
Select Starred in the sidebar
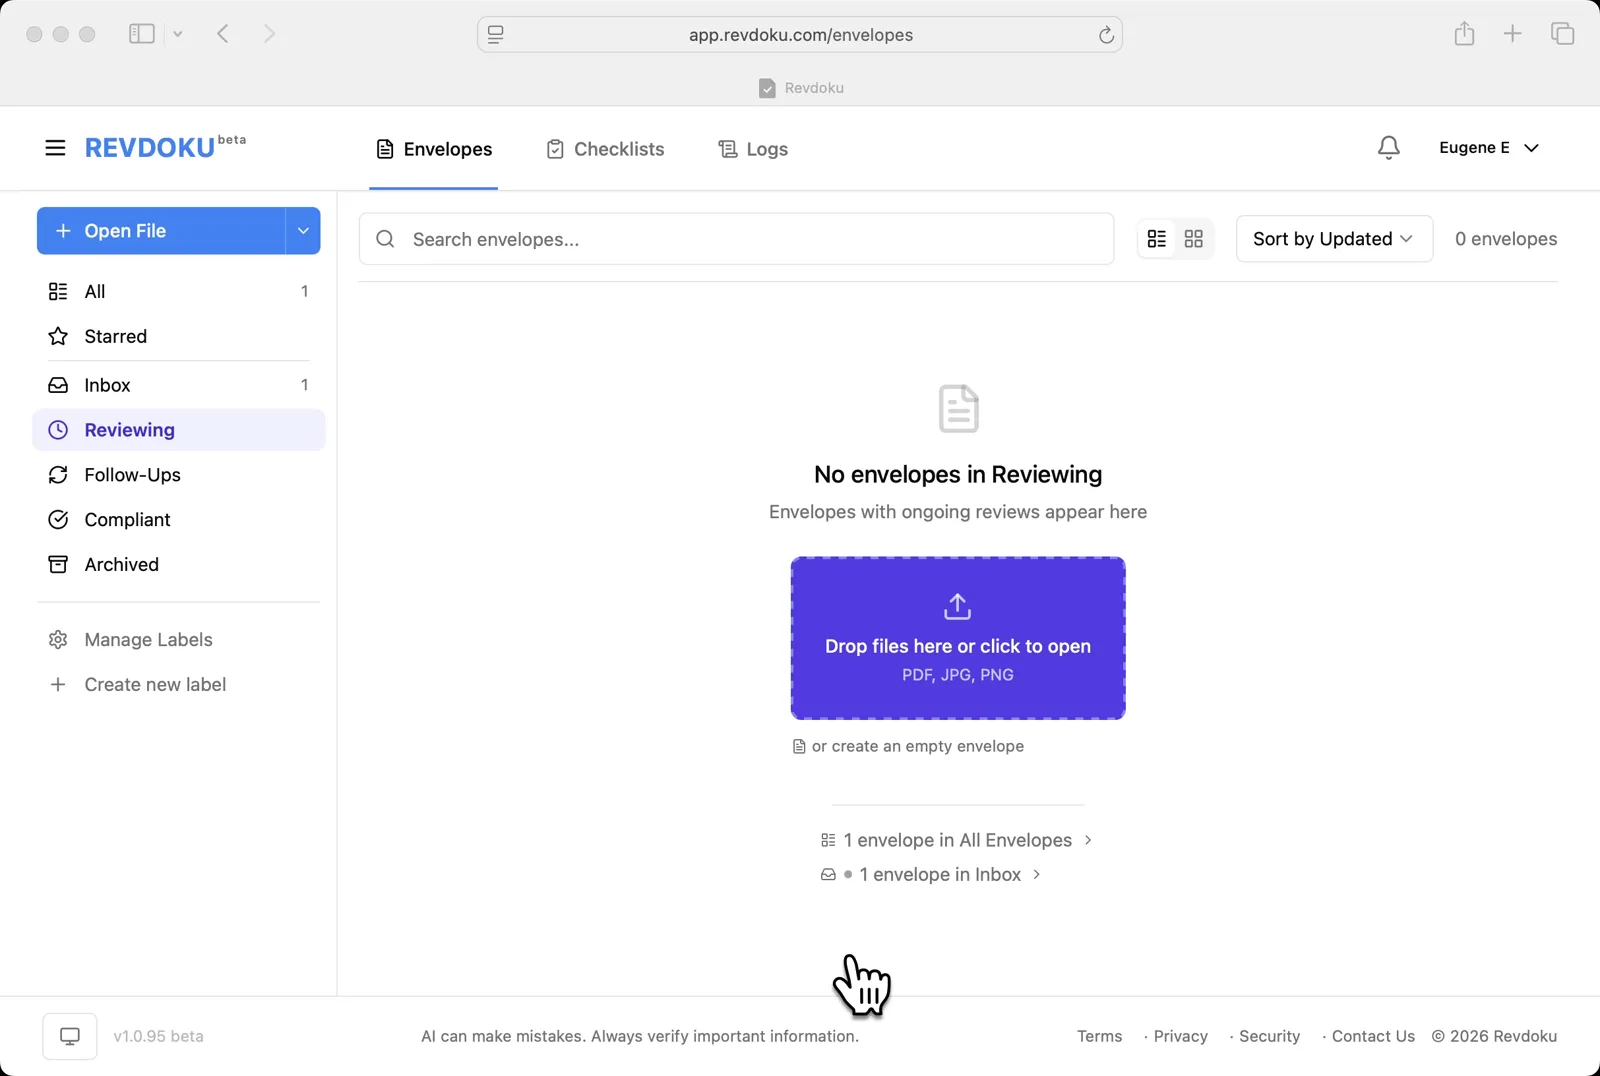[x=115, y=336]
